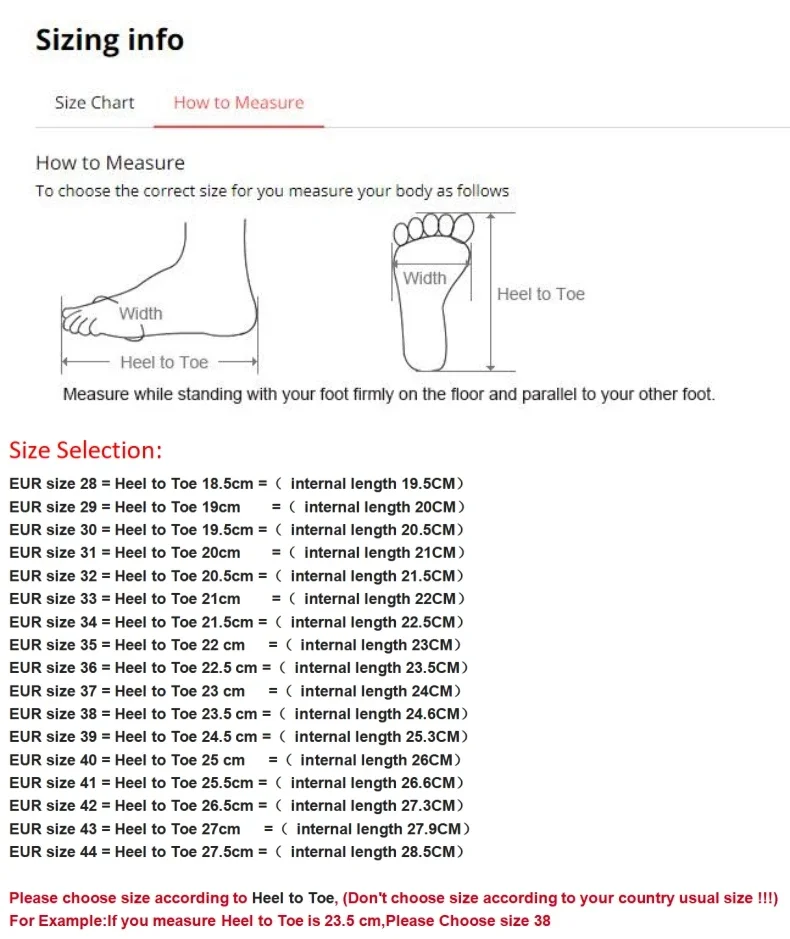Click the 'Measure while standing' instruction text
The width and height of the screenshot is (790, 939).
click(x=389, y=394)
